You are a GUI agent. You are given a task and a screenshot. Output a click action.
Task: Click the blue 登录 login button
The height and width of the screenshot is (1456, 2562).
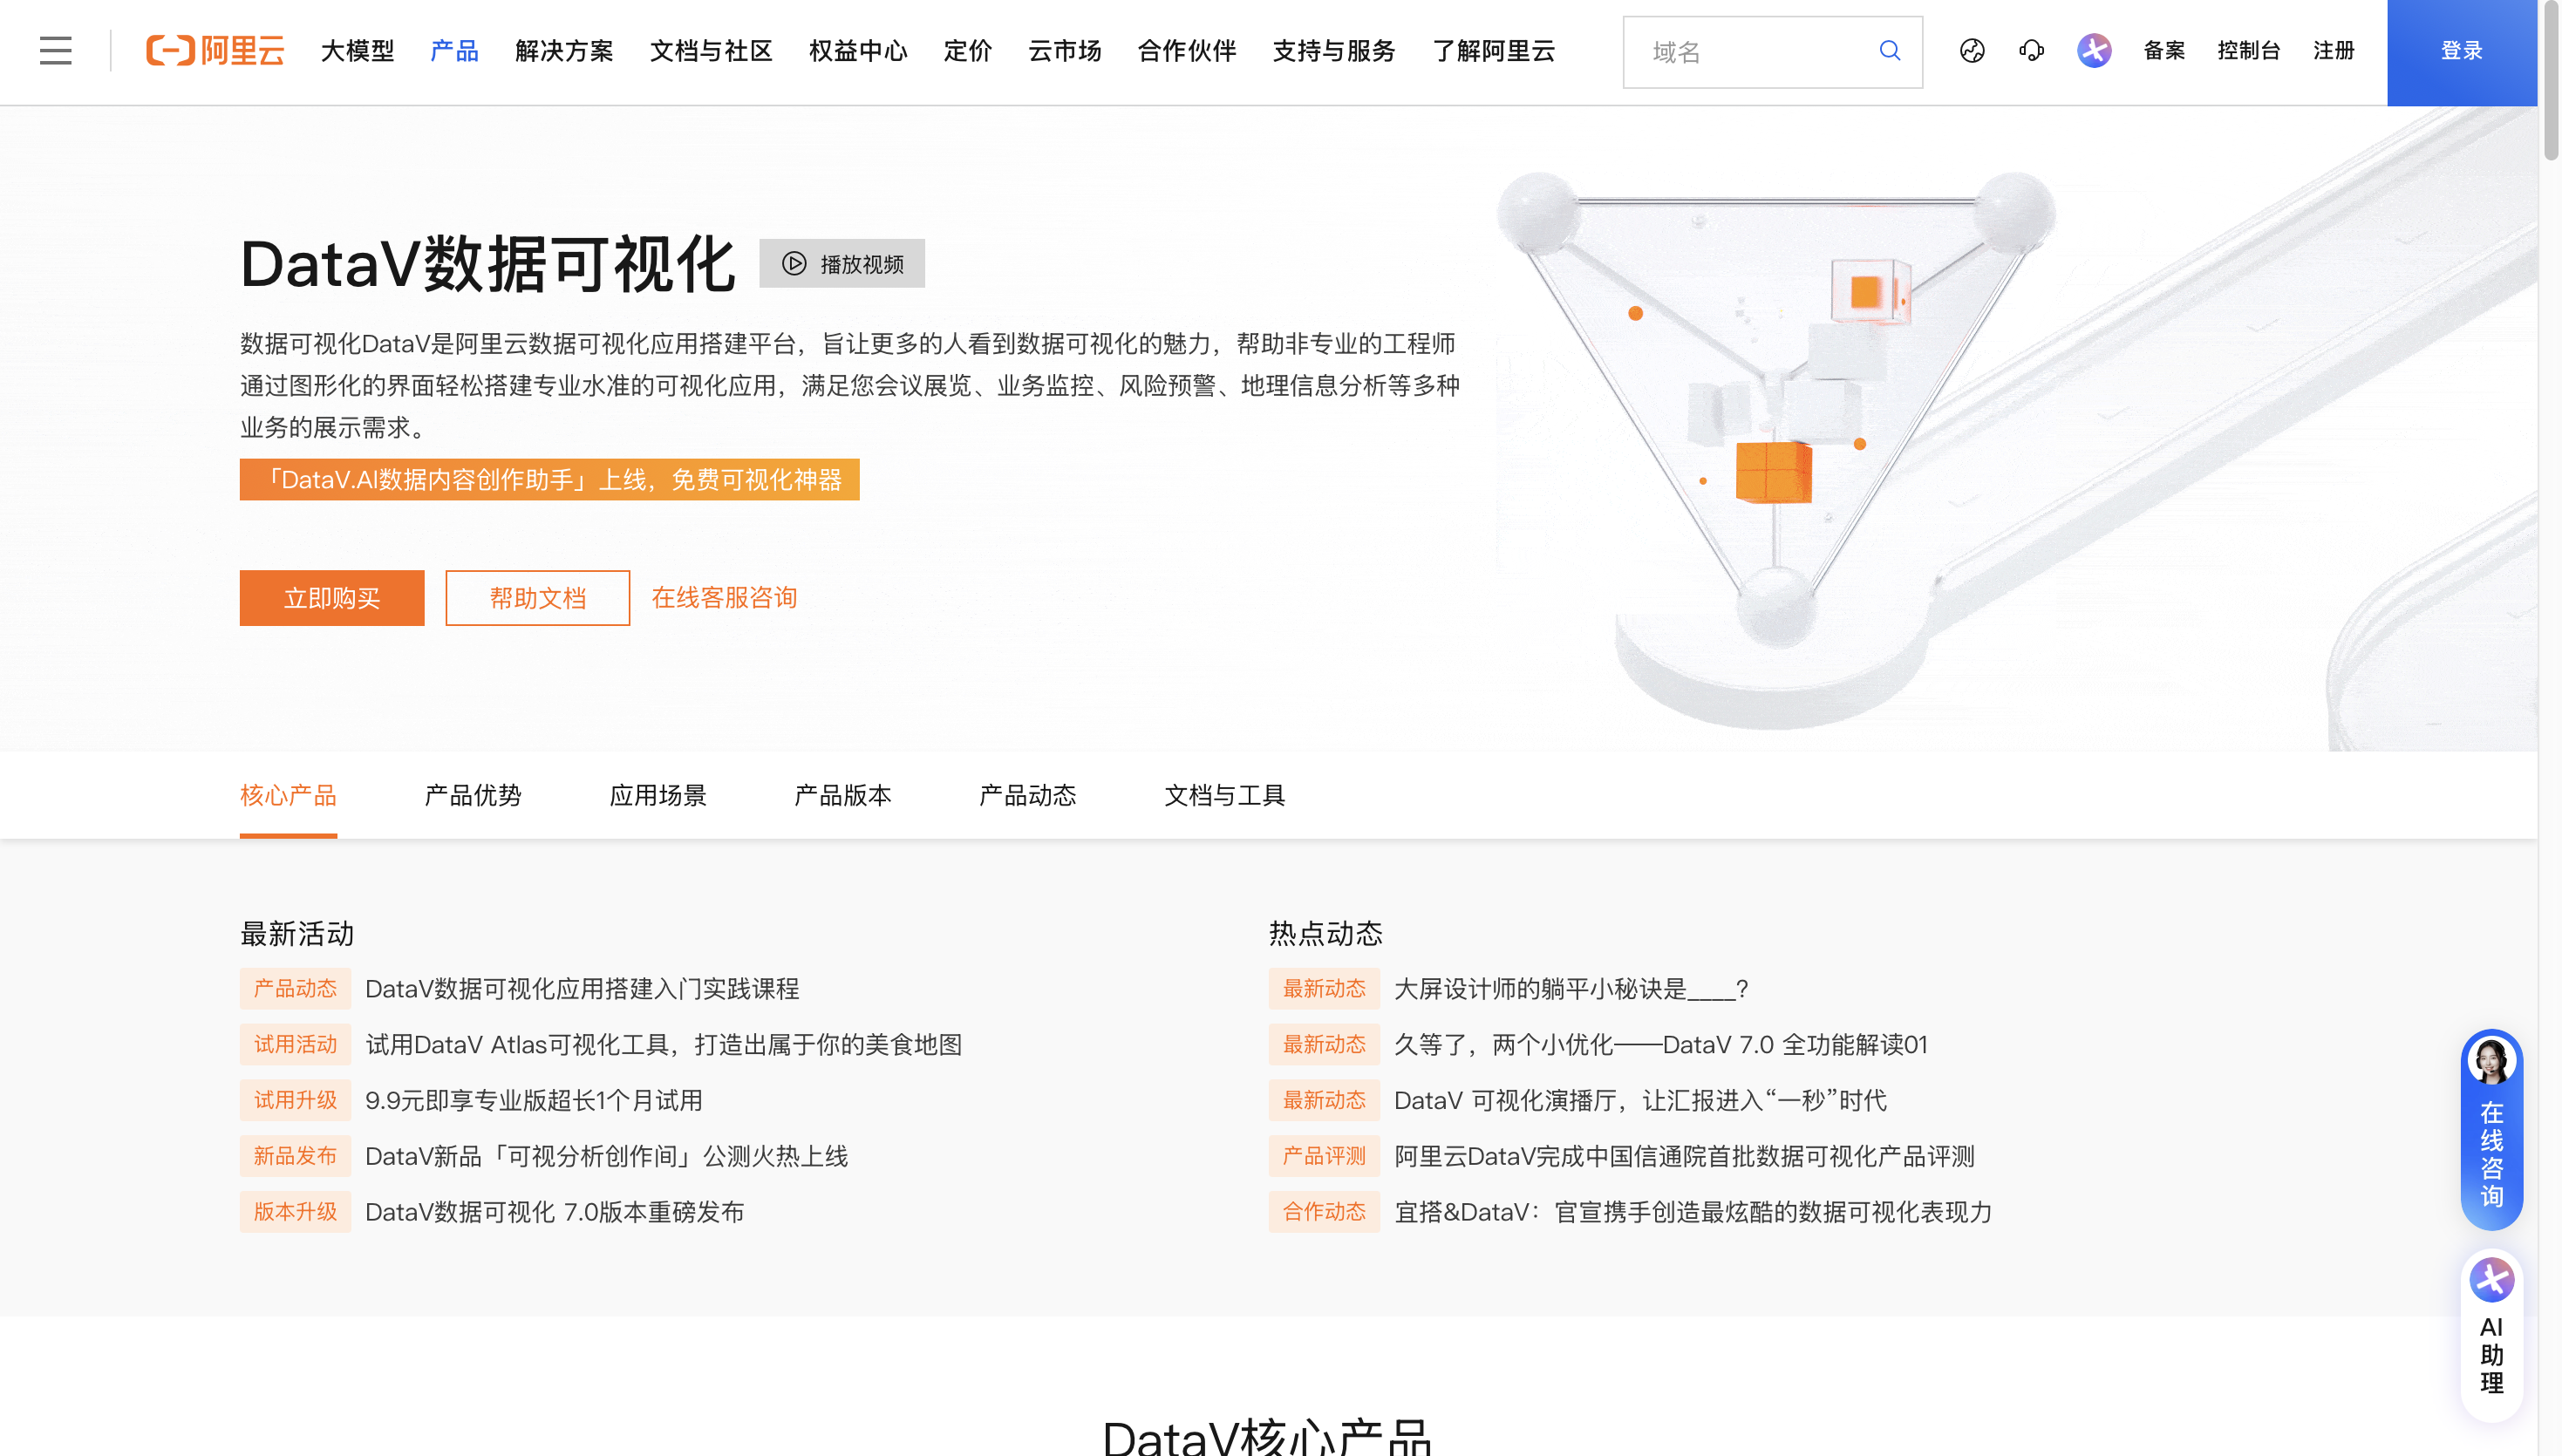click(2461, 51)
